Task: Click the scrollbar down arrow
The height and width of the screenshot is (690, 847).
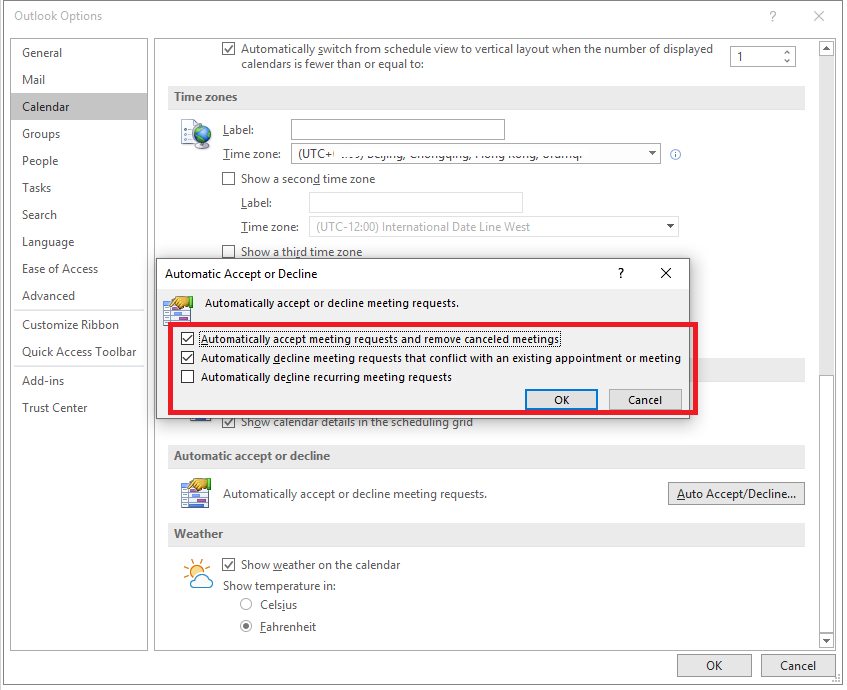Action: [x=826, y=640]
